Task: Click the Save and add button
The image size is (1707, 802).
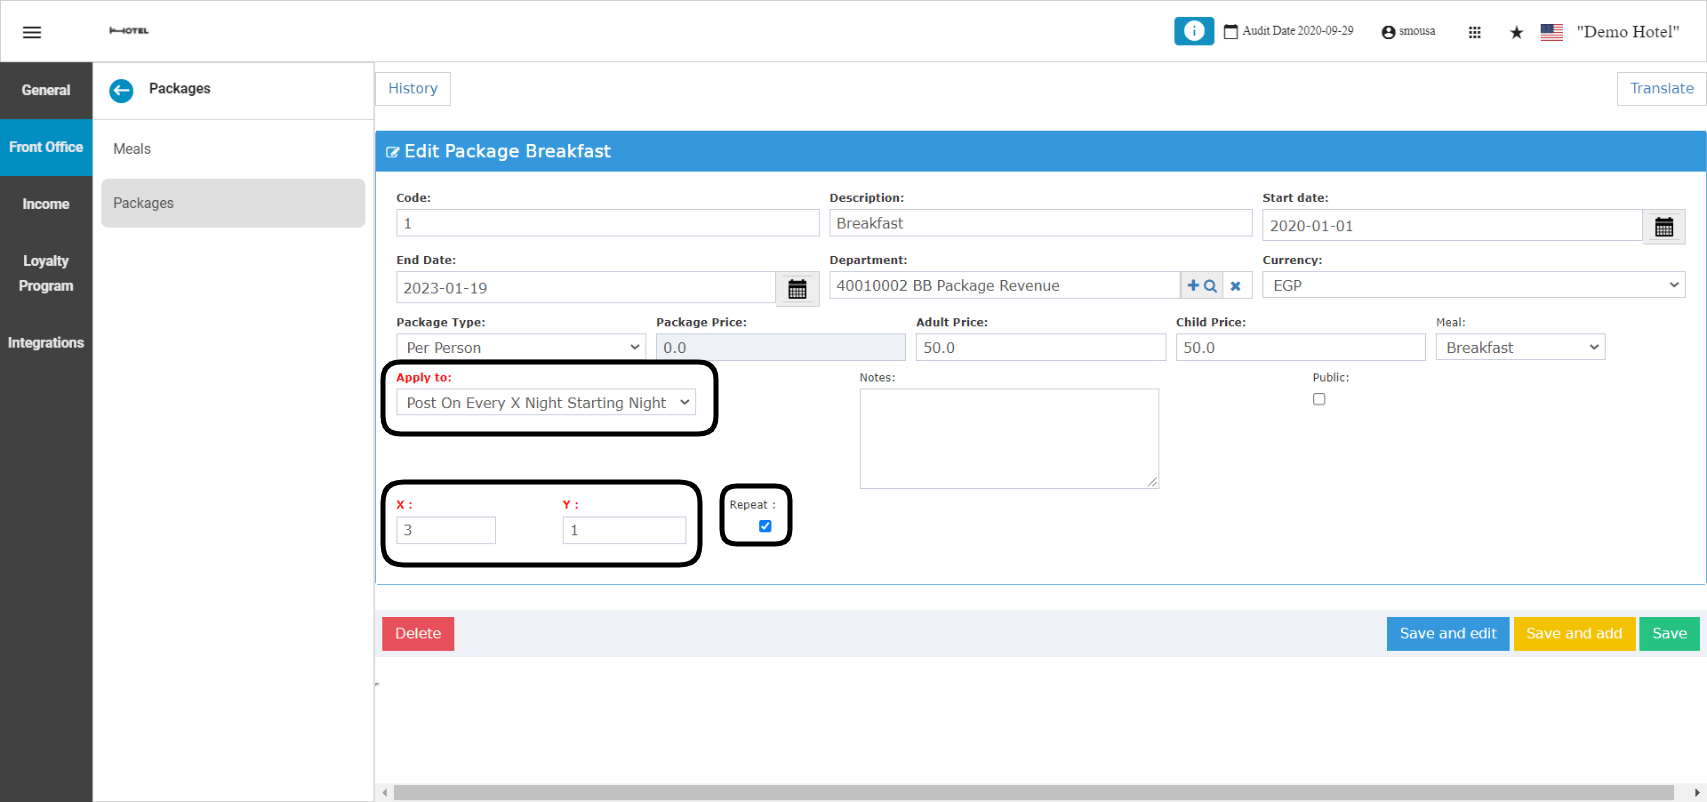Action: coord(1574,634)
